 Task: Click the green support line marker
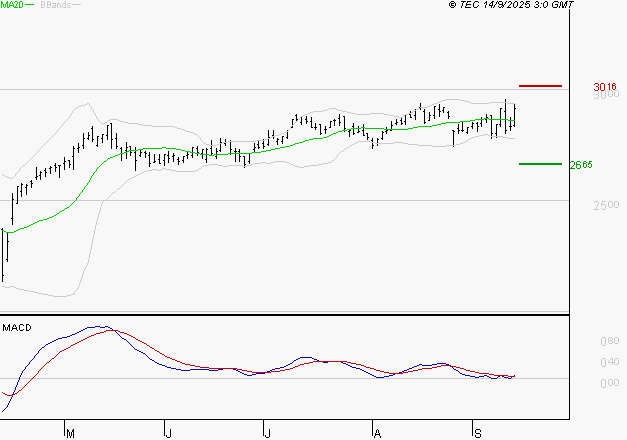click(540, 164)
